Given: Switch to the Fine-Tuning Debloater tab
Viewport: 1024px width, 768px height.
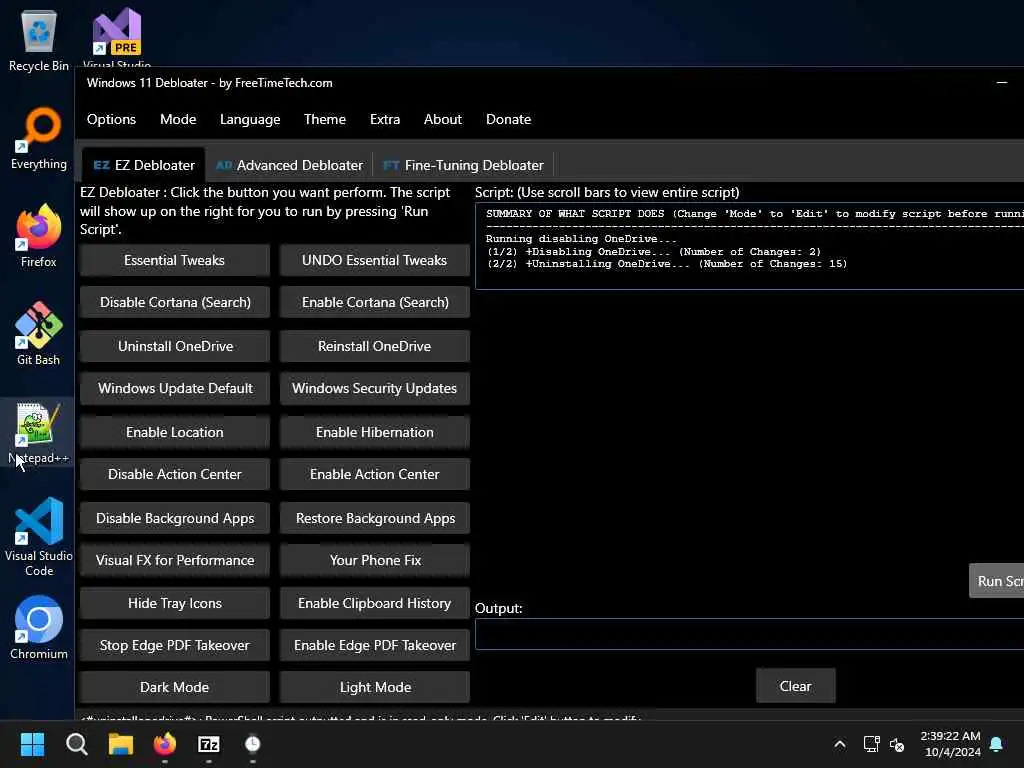Looking at the screenshot, I should 463,165.
